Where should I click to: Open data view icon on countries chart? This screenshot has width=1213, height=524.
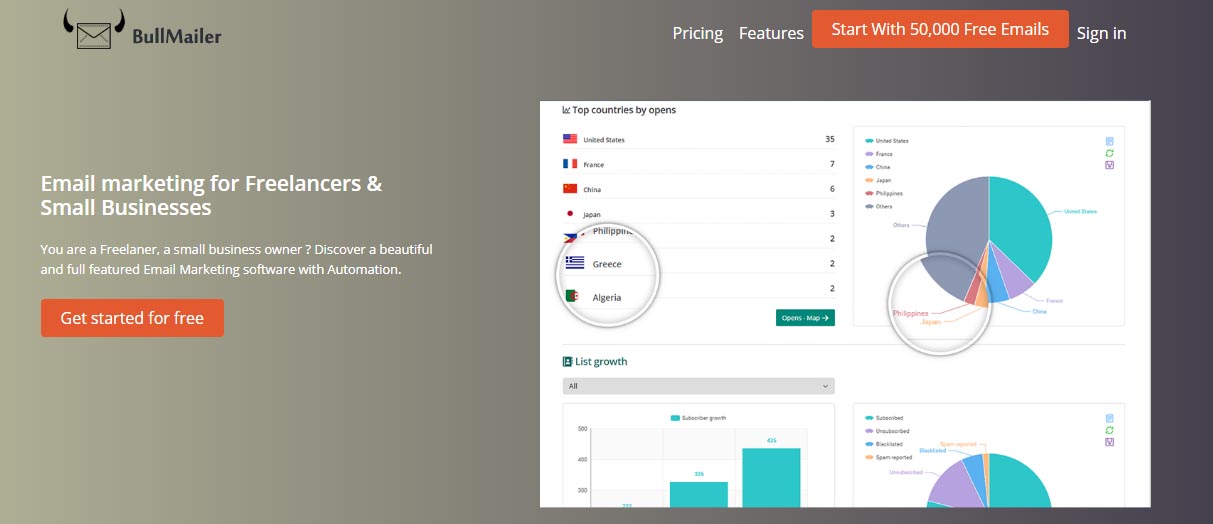pyautogui.click(x=1110, y=141)
